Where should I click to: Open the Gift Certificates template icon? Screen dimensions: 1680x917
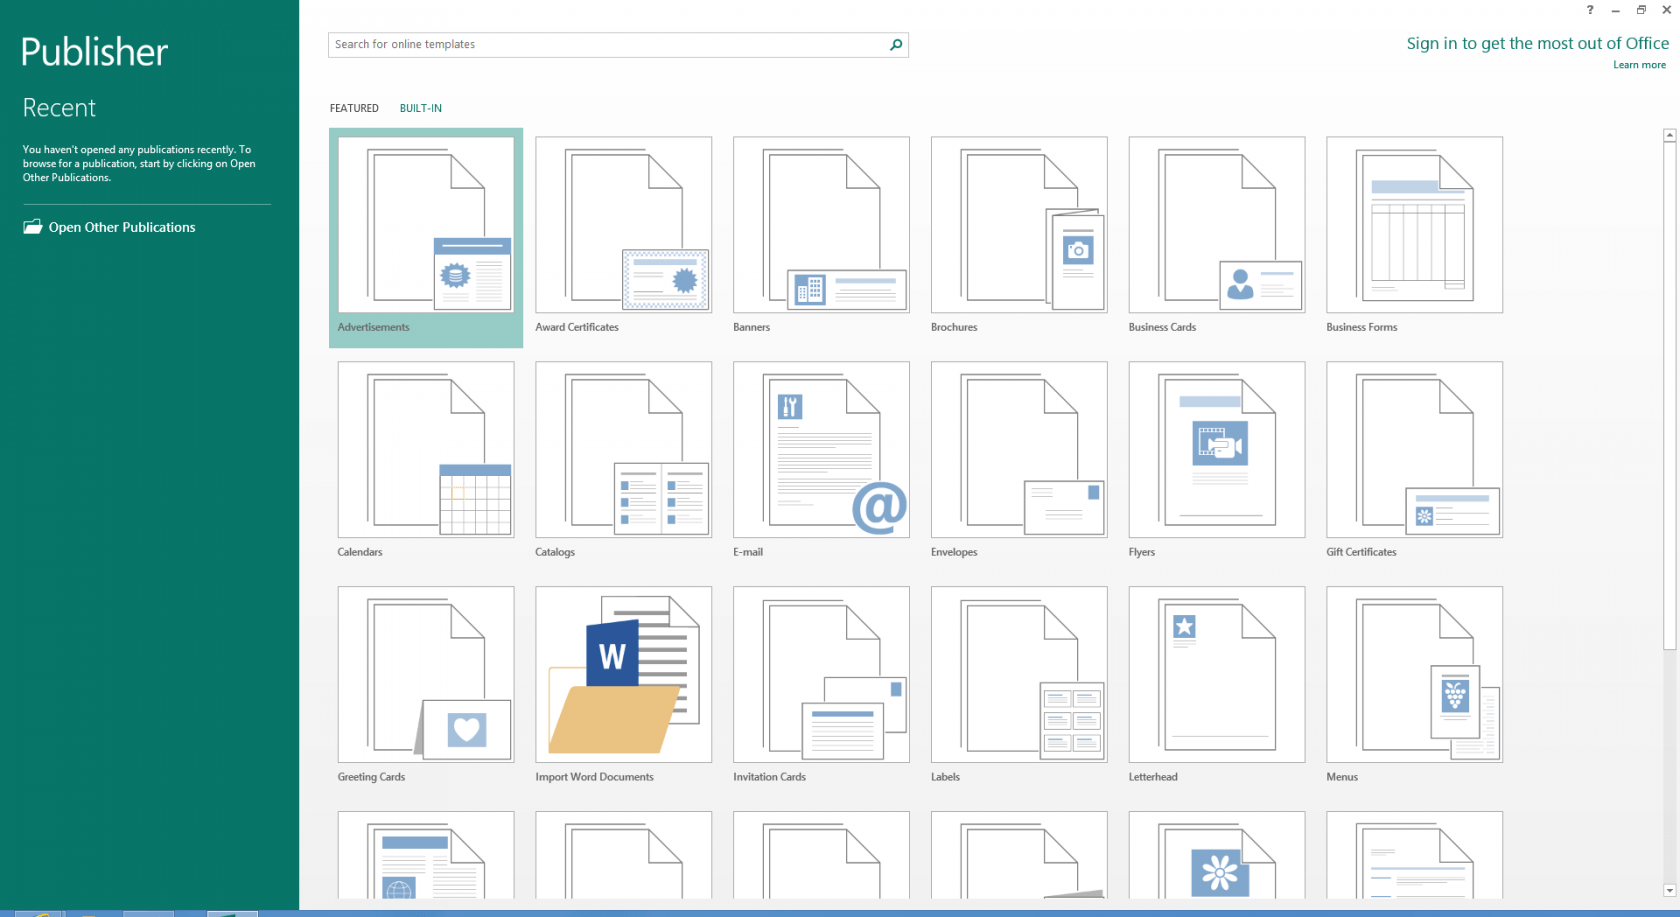point(1415,450)
